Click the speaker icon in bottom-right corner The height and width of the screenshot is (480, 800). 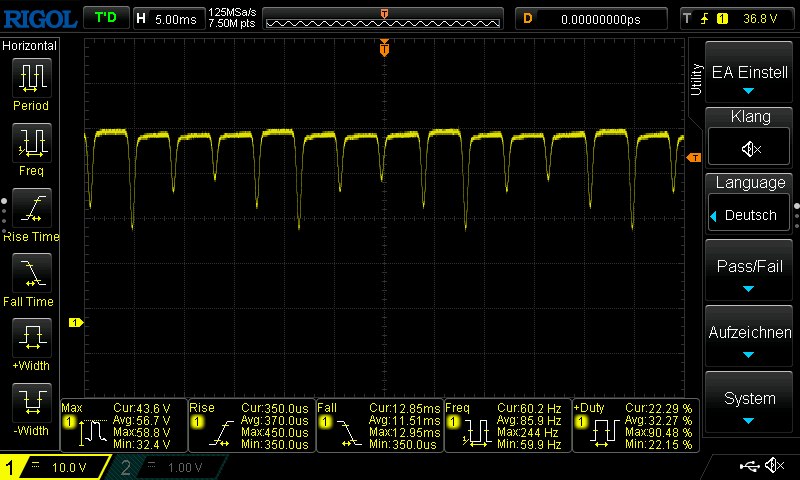tap(773, 466)
